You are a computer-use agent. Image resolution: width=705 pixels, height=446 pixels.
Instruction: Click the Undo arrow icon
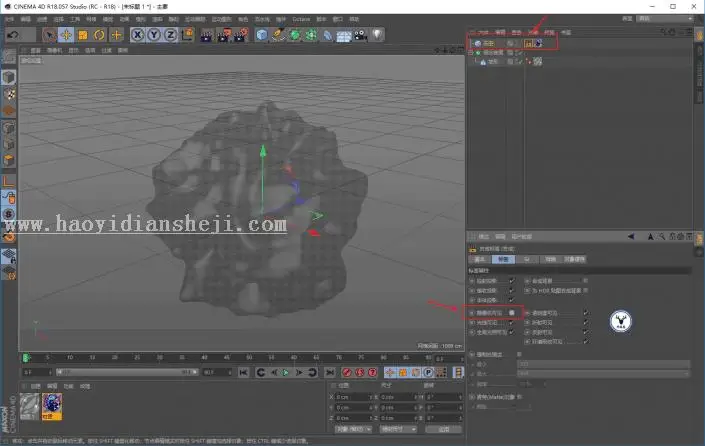click(x=13, y=35)
